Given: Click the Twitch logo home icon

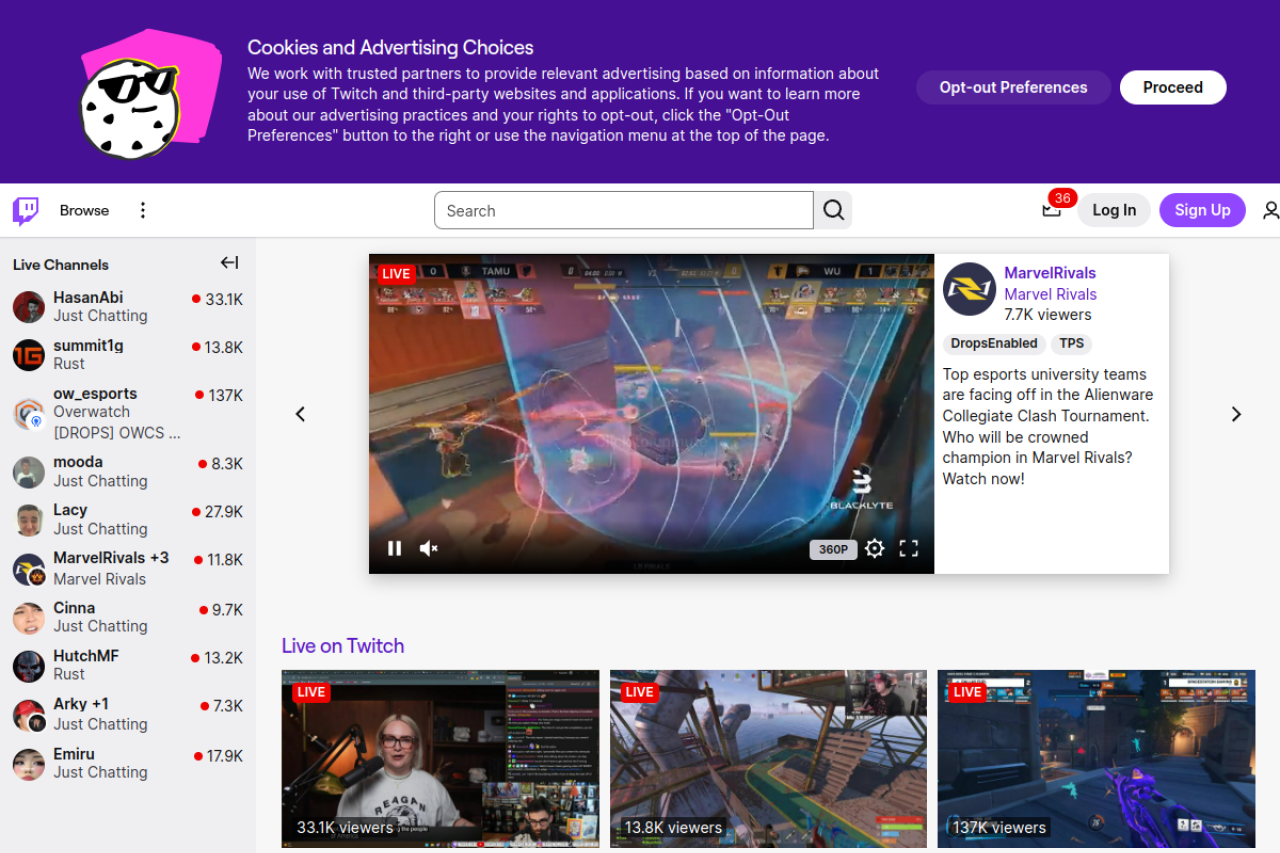Looking at the screenshot, I should point(26,210).
